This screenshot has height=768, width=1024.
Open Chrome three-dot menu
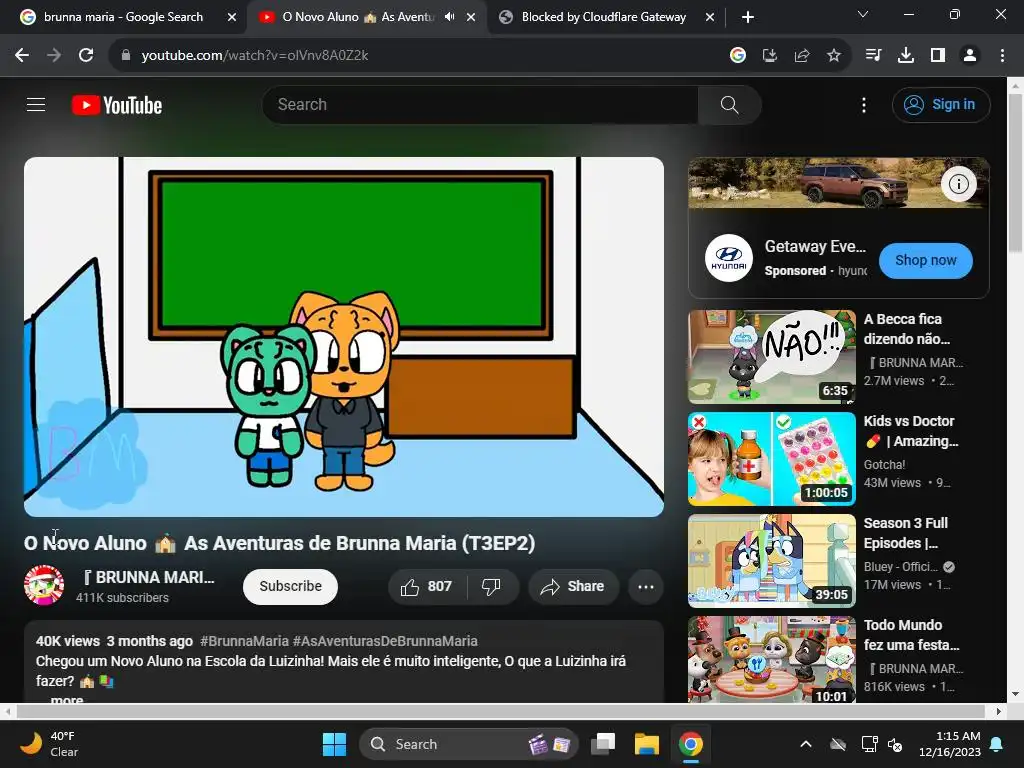(x=1002, y=56)
